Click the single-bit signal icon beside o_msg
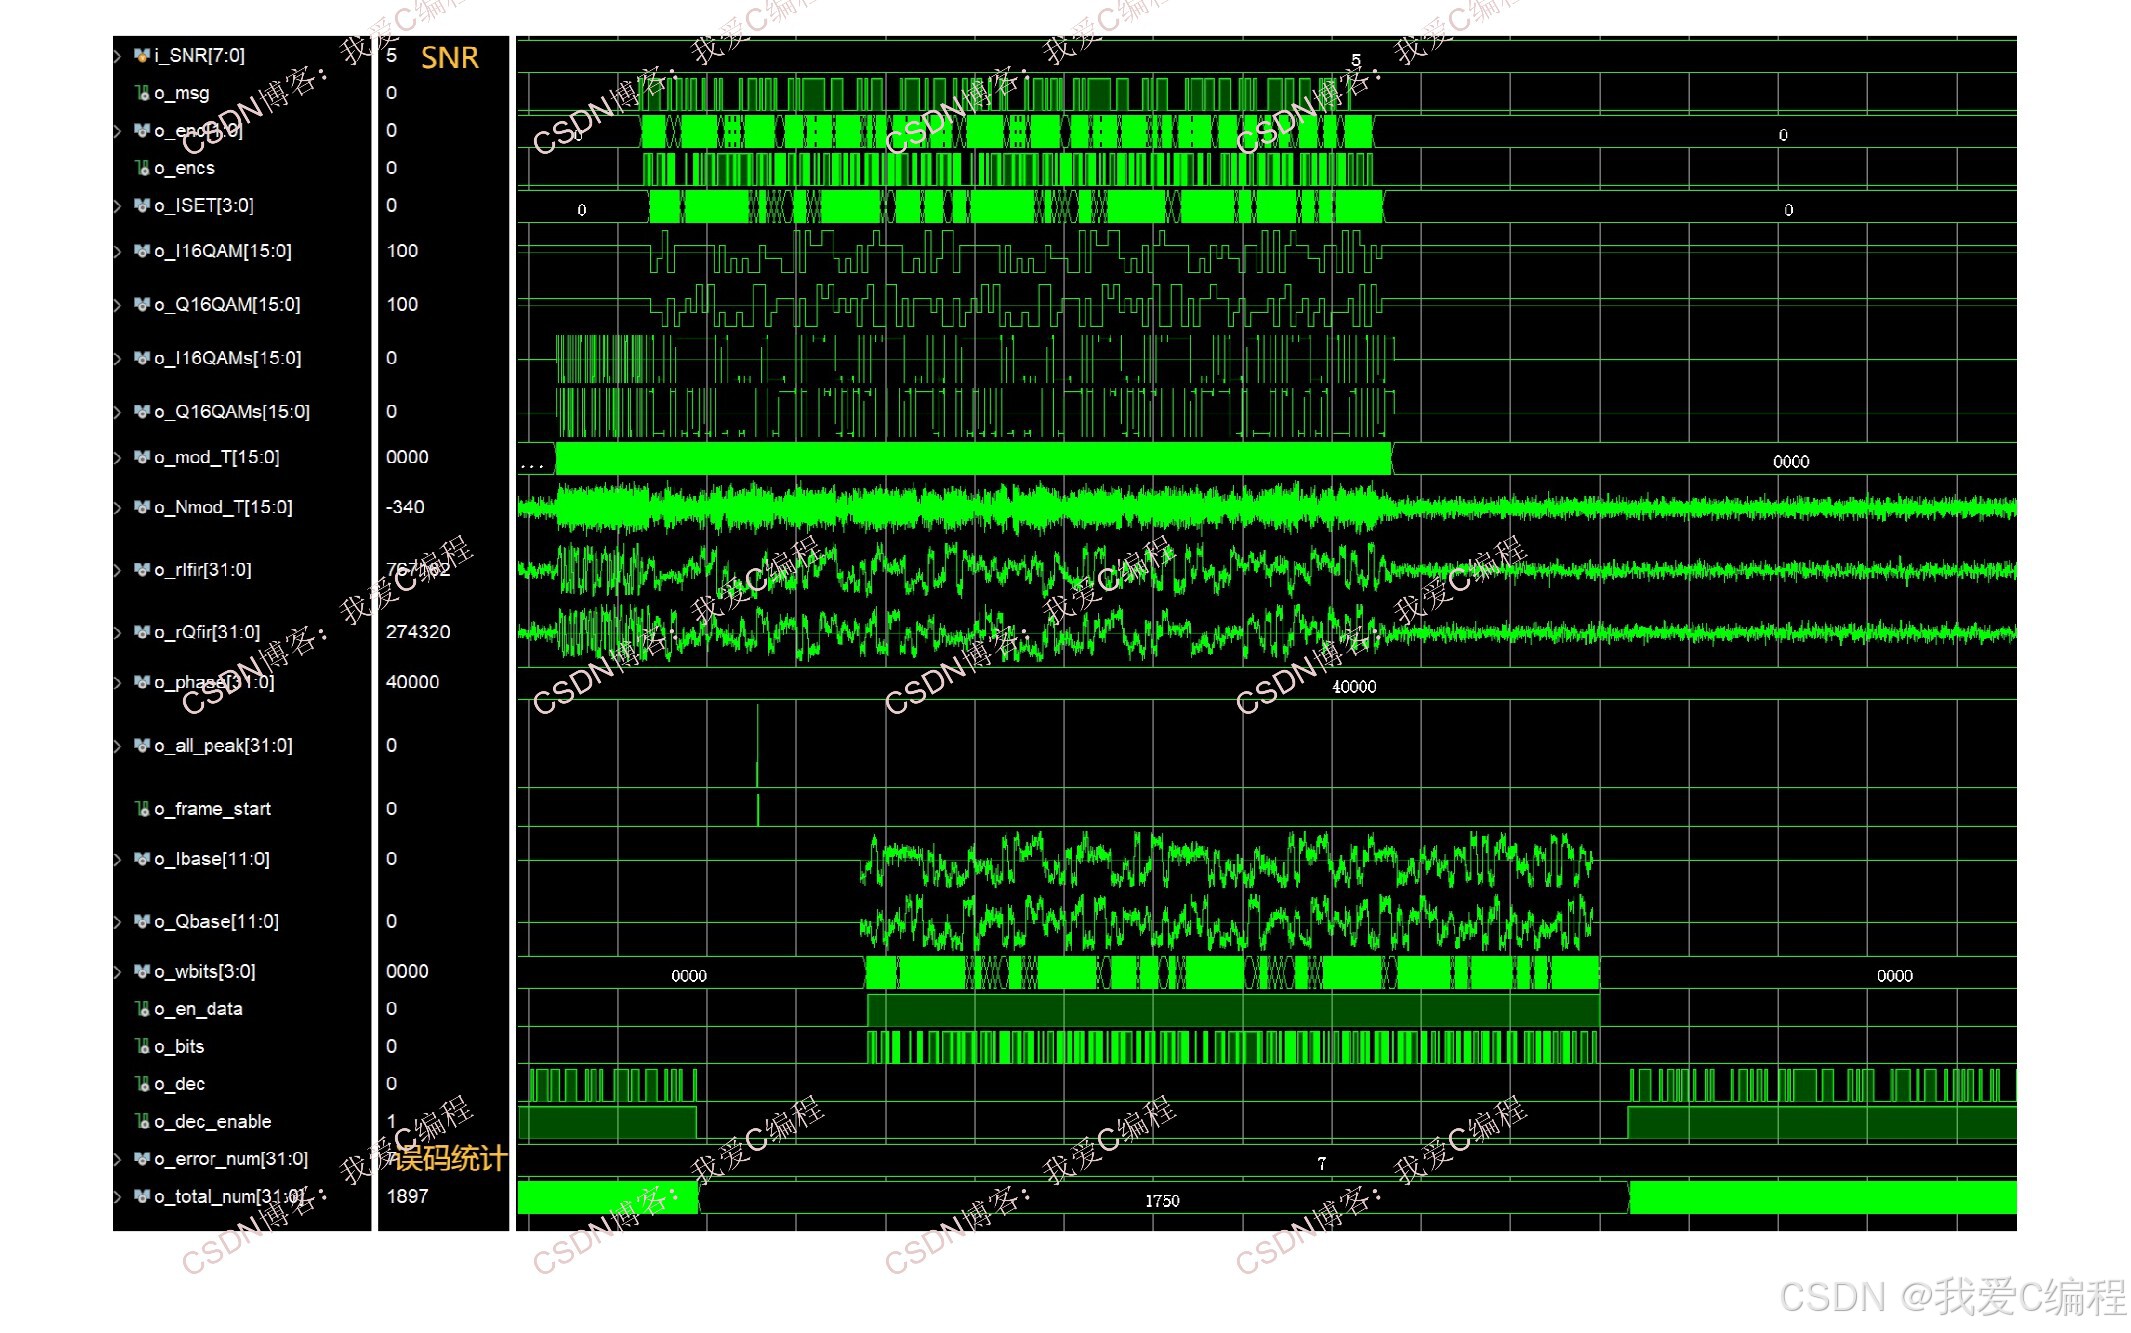Image resolution: width=2131 pixels, height=1333 pixels. 142,93
